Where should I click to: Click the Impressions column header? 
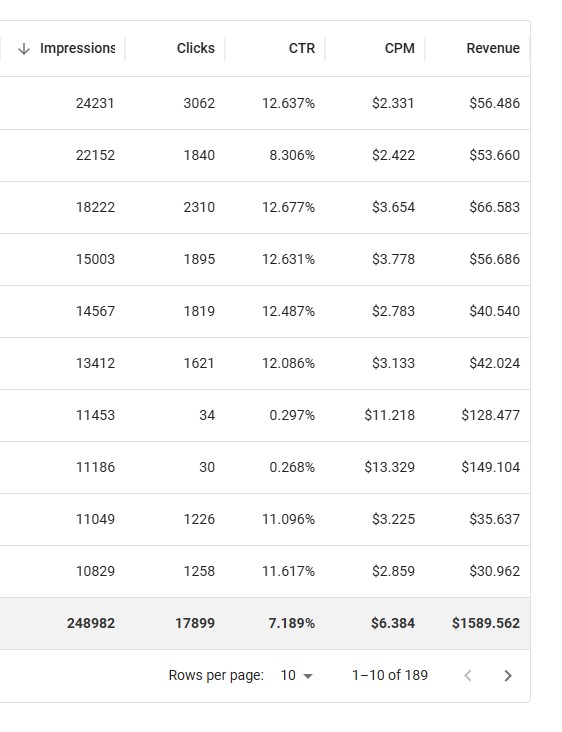(x=77, y=49)
